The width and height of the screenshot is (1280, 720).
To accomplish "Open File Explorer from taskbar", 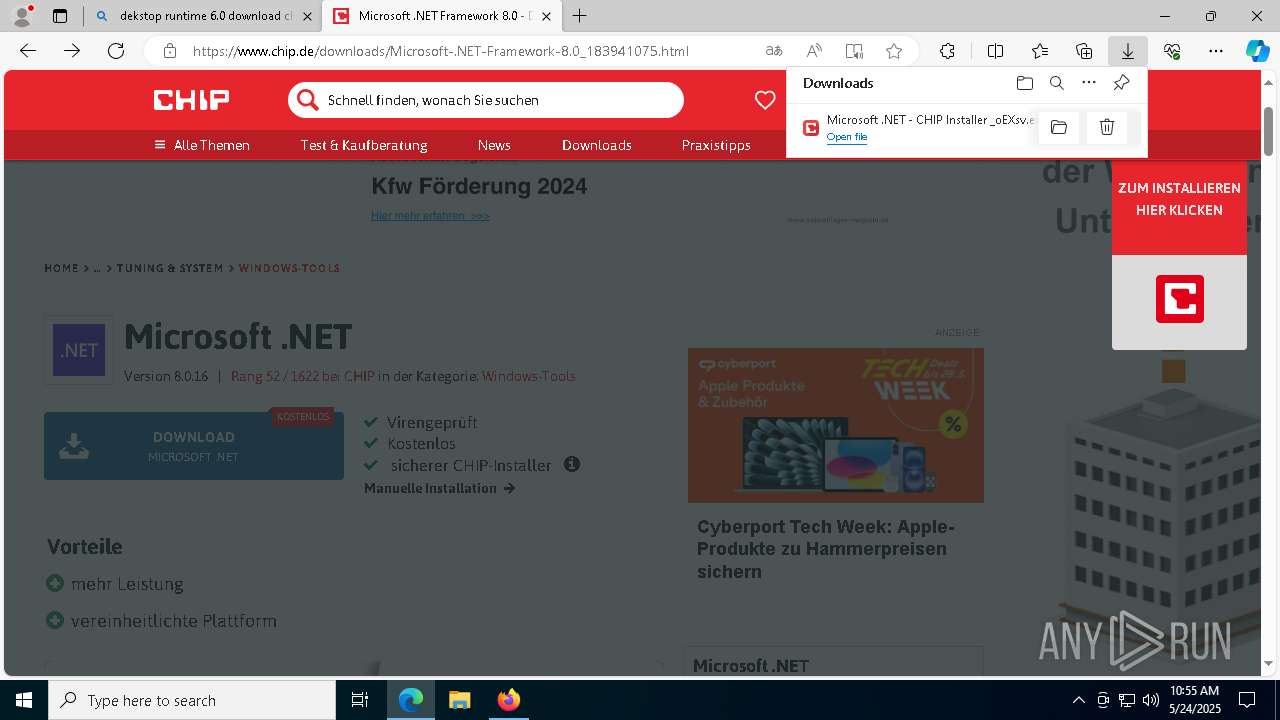I will 459,700.
